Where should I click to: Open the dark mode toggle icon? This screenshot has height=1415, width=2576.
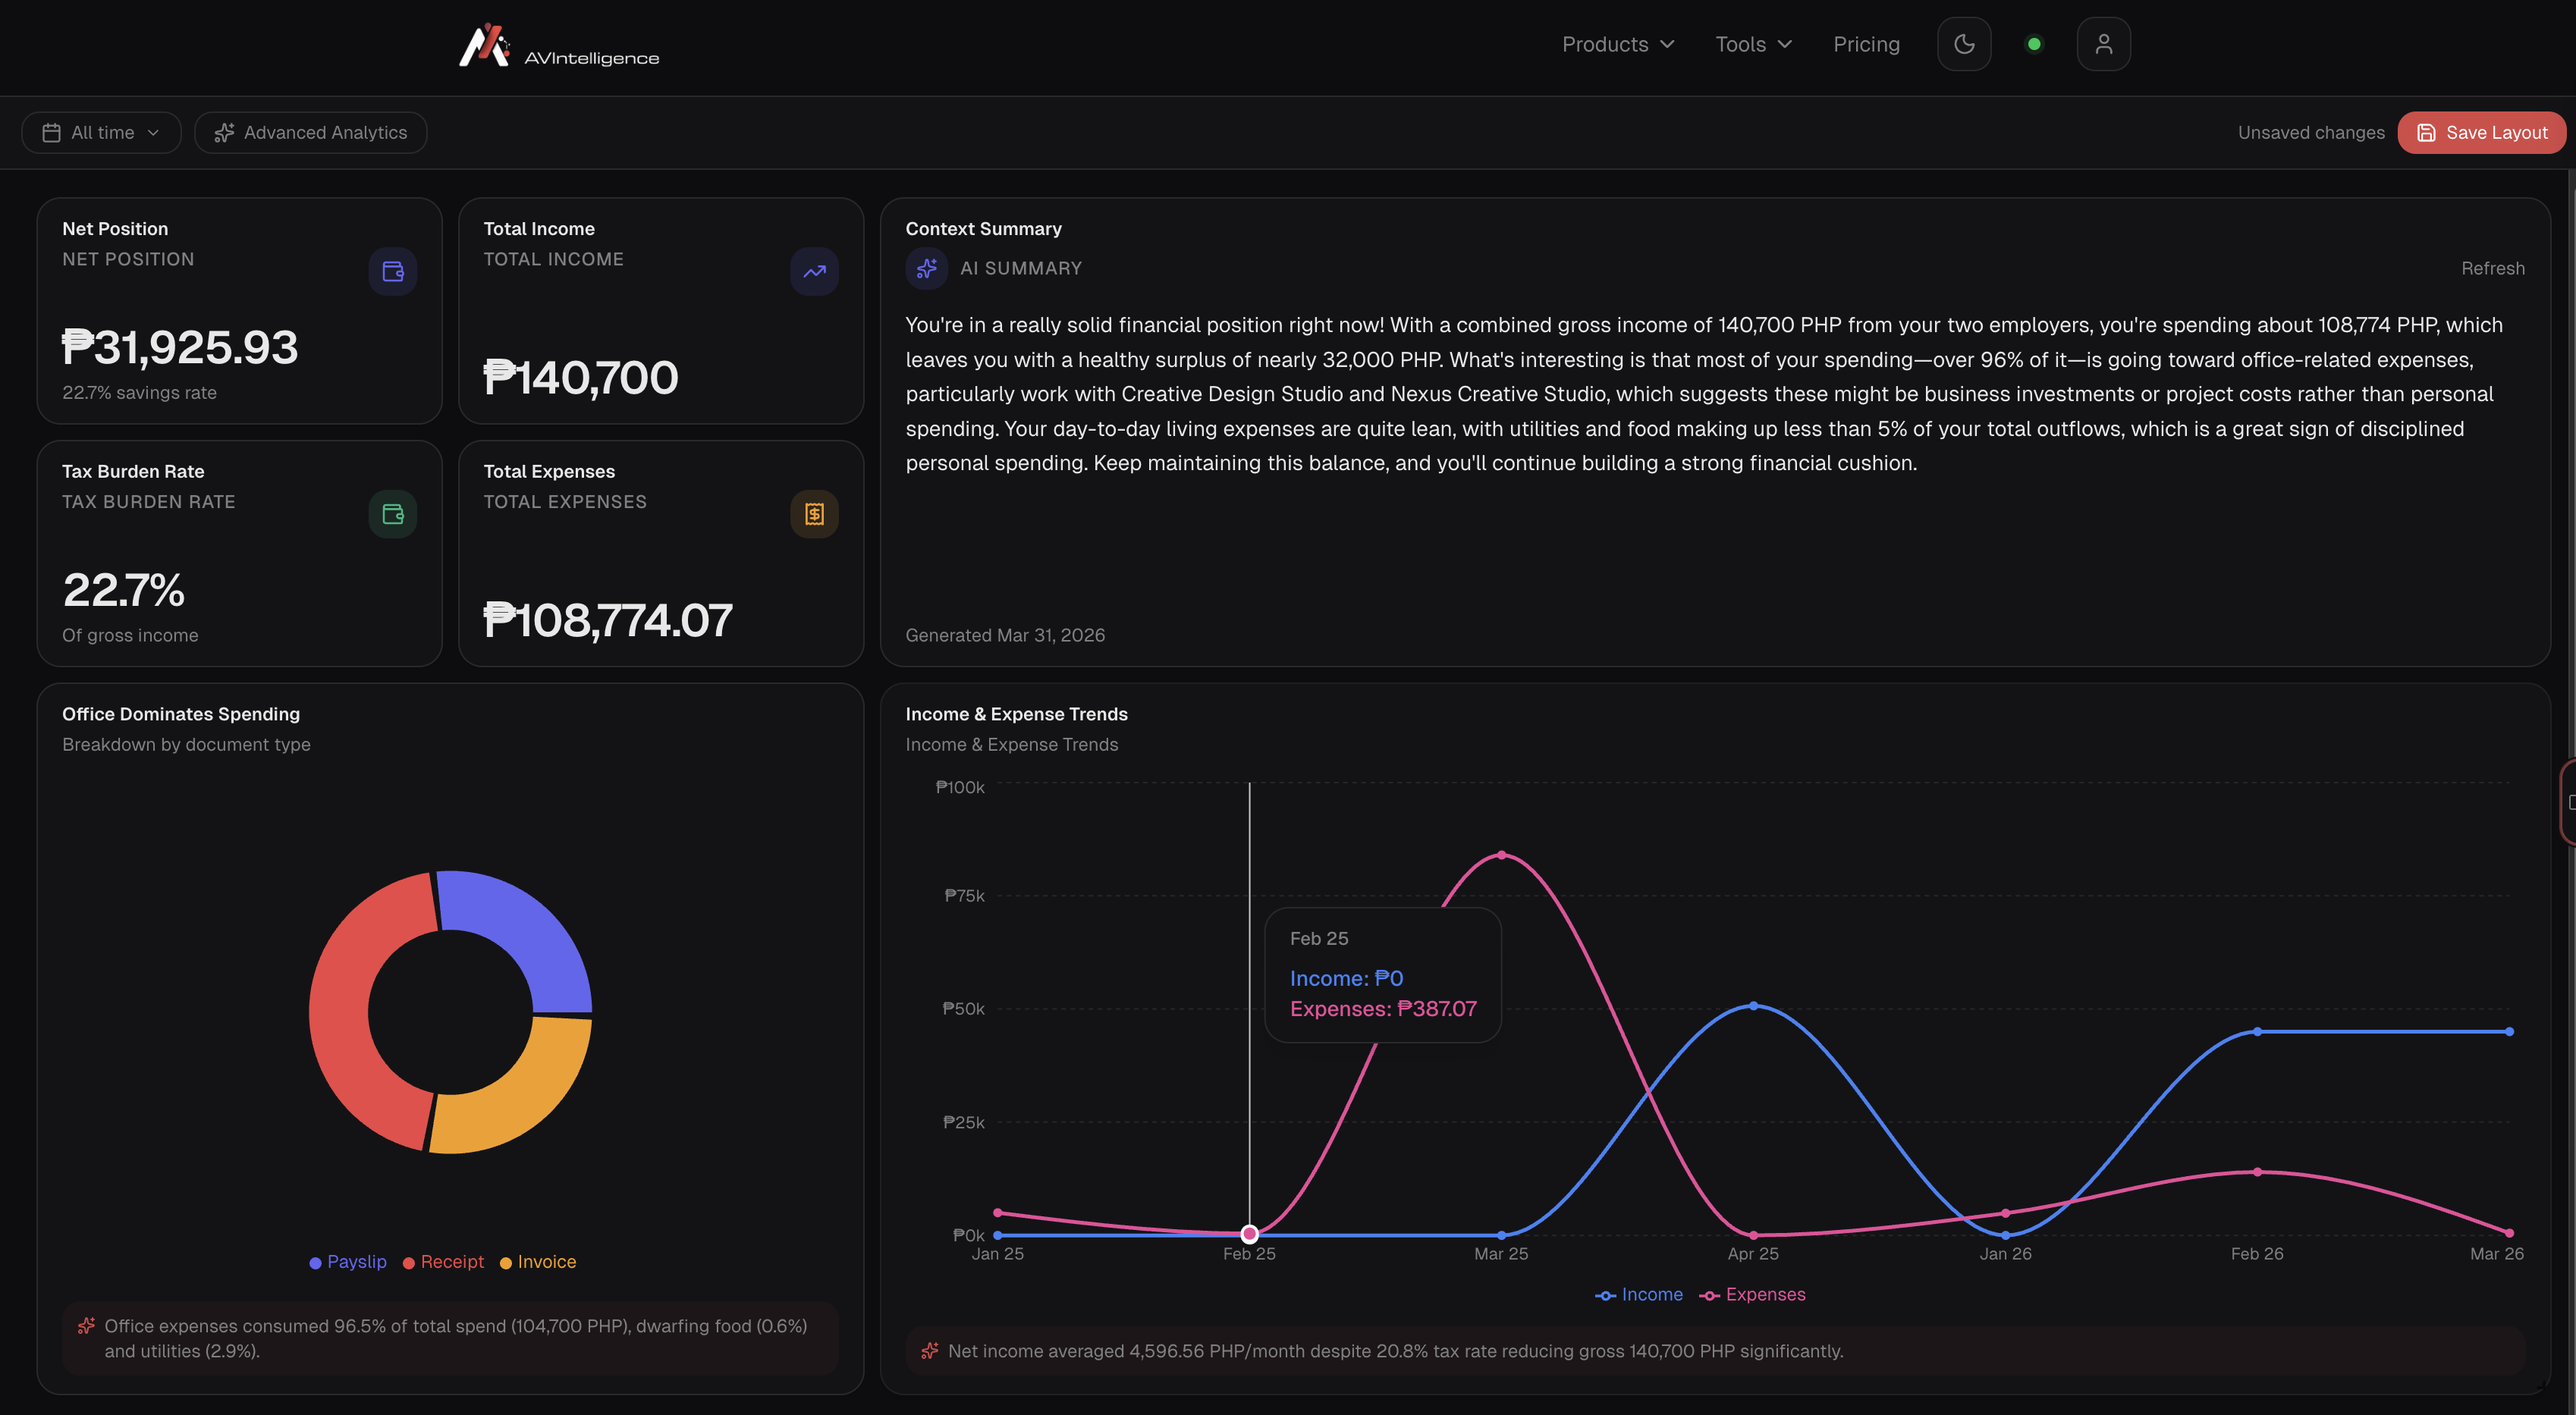click(x=1964, y=43)
